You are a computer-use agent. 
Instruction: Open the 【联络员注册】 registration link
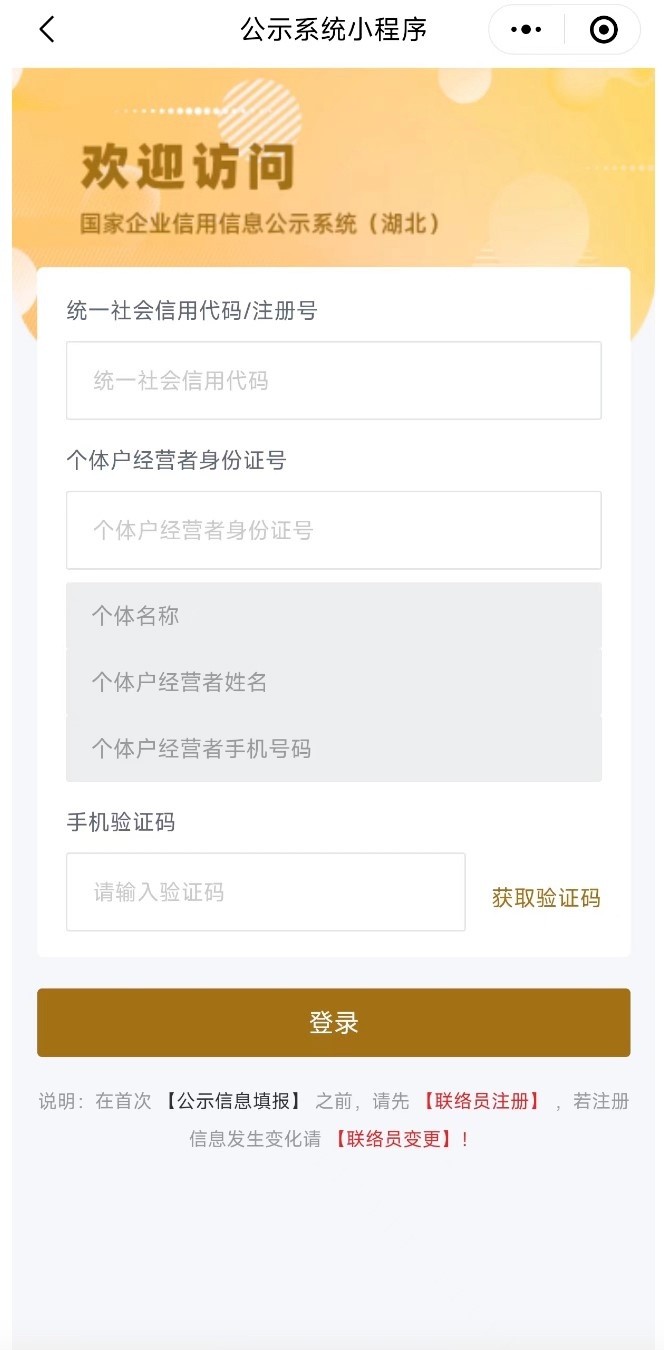click(481, 1101)
